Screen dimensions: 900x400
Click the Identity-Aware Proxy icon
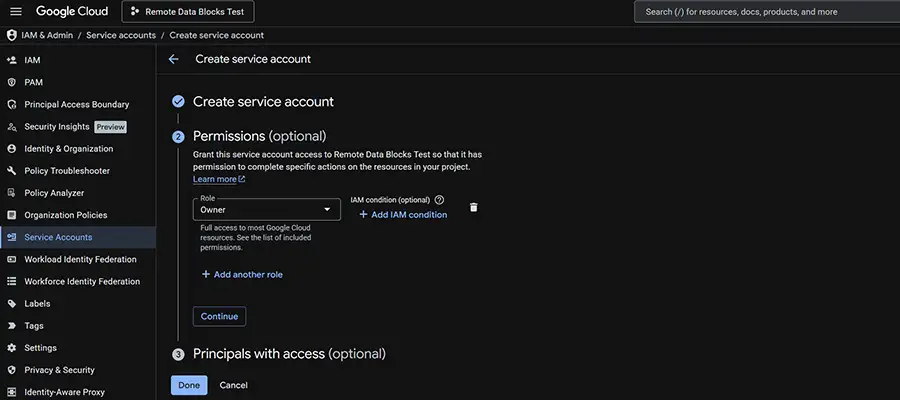pyautogui.click(x=11, y=393)
